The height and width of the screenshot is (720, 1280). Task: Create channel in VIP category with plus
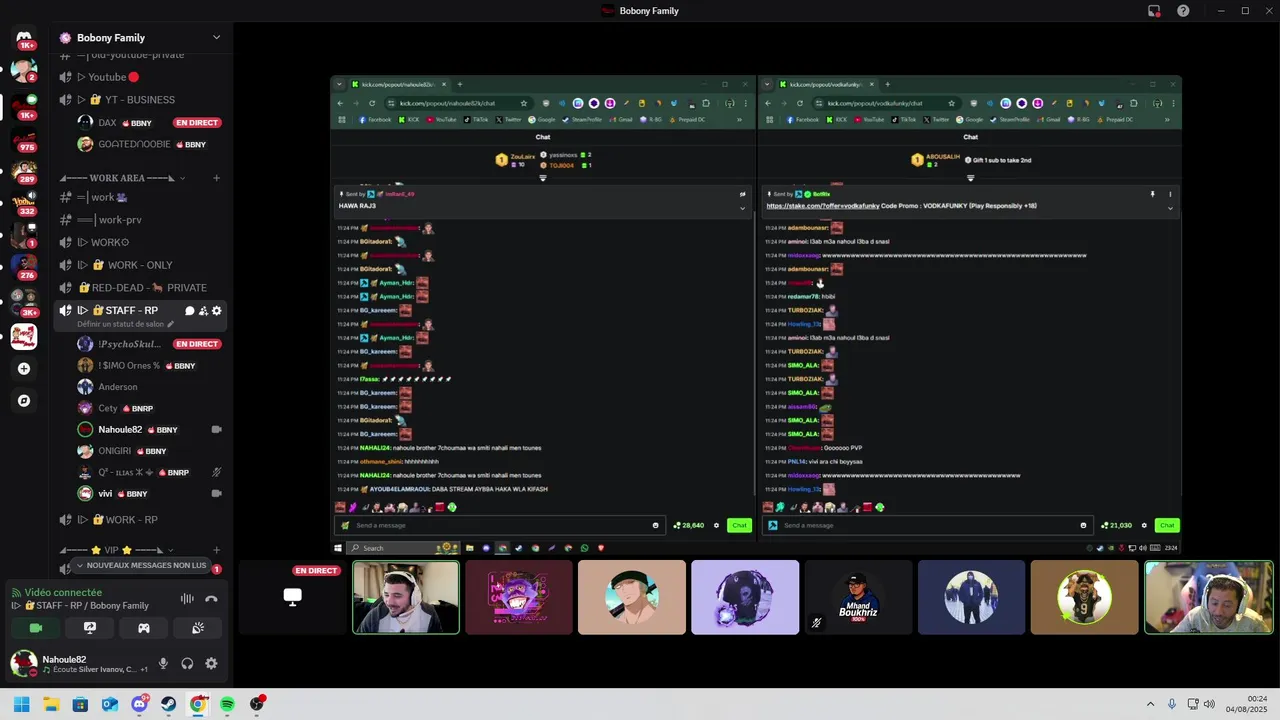[x=216, y=550]
